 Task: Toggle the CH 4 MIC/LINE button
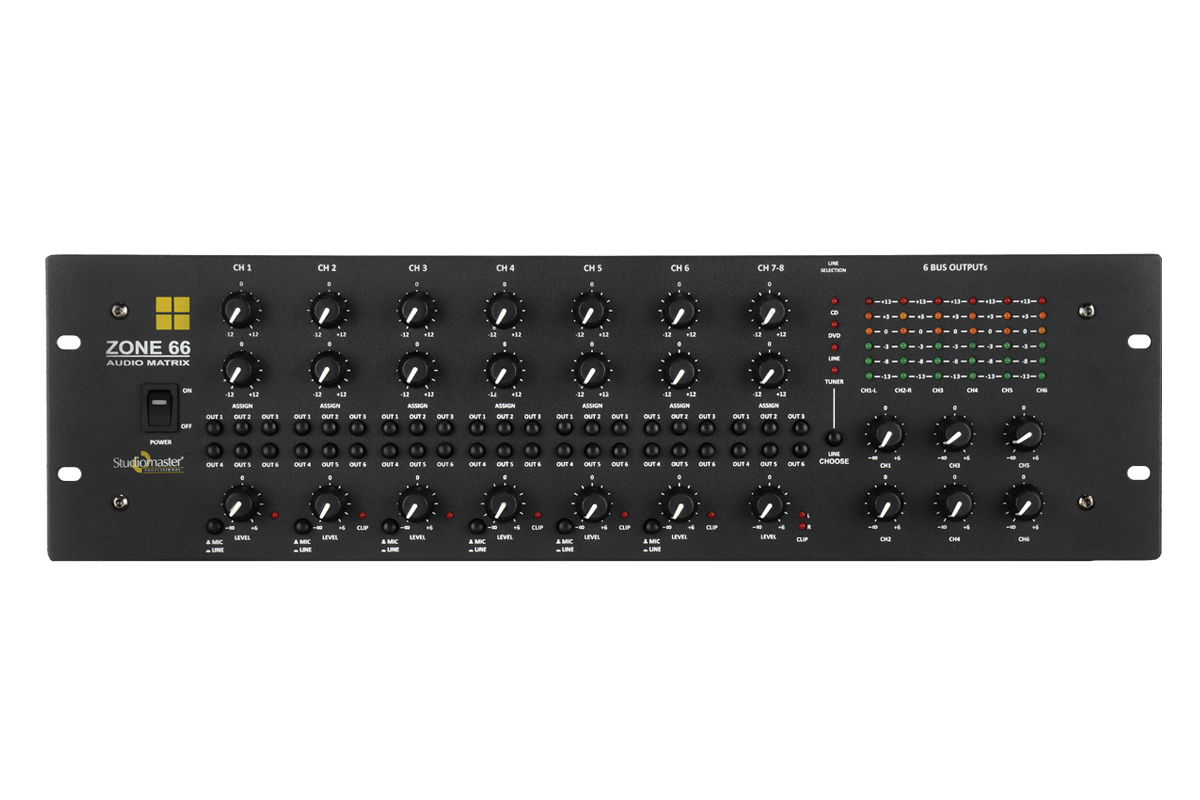(x=476, y=527)
